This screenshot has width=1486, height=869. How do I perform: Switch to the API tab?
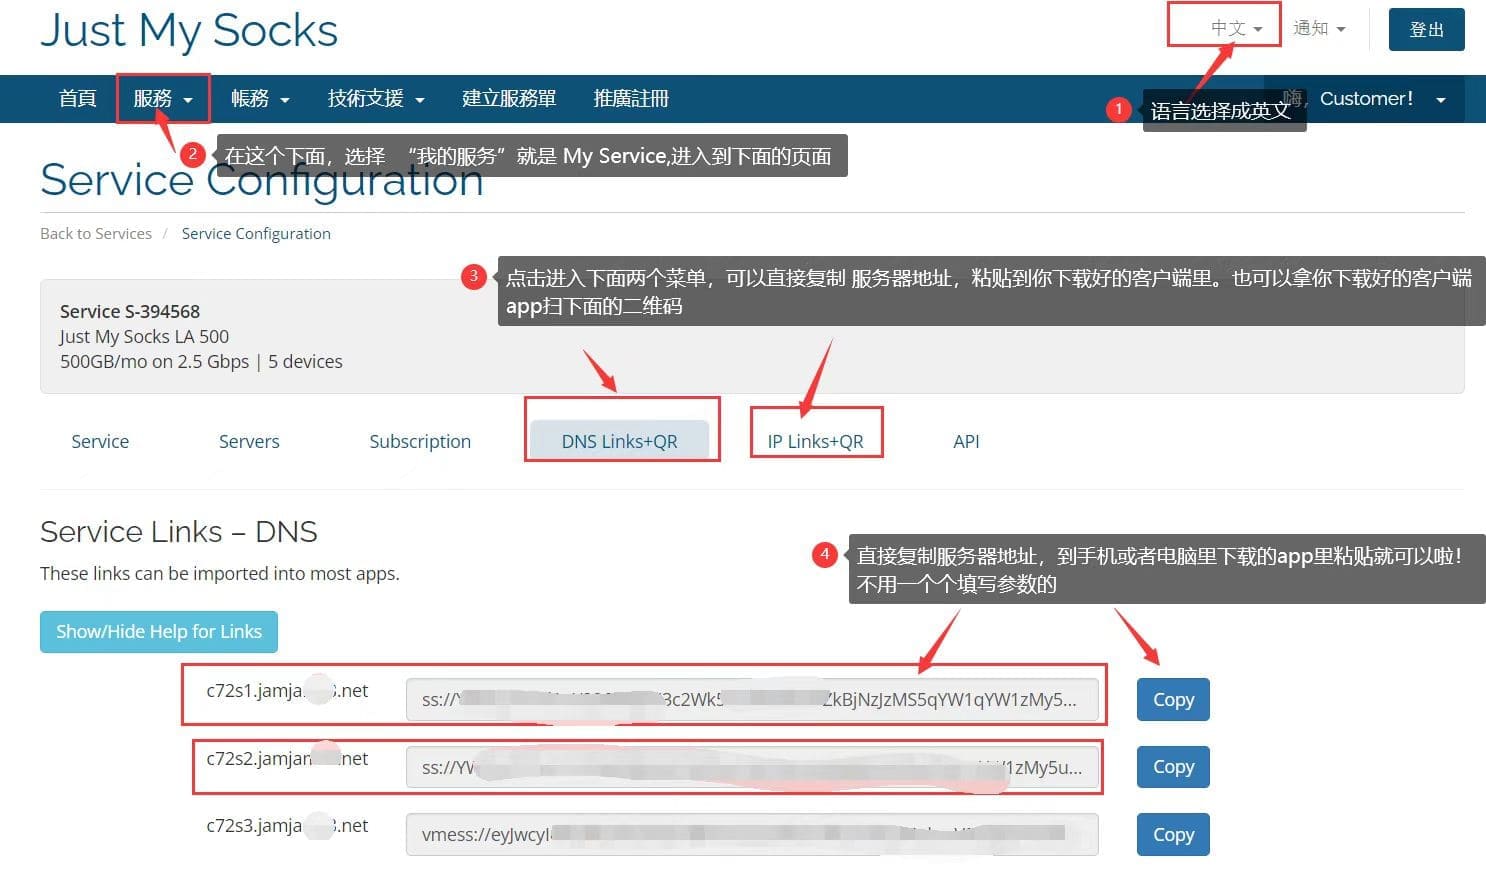pos(964,441)
